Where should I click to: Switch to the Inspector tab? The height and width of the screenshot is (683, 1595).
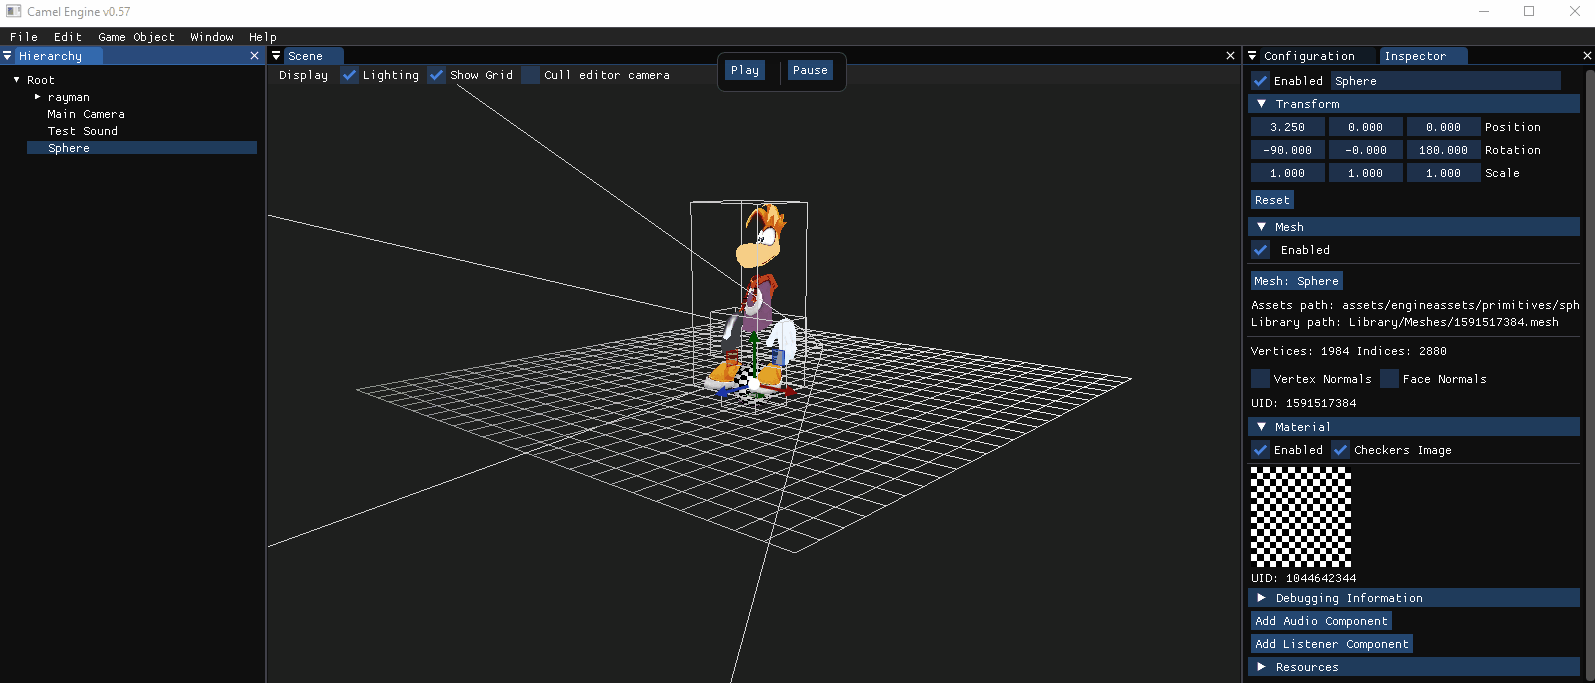pos(1414,56)
